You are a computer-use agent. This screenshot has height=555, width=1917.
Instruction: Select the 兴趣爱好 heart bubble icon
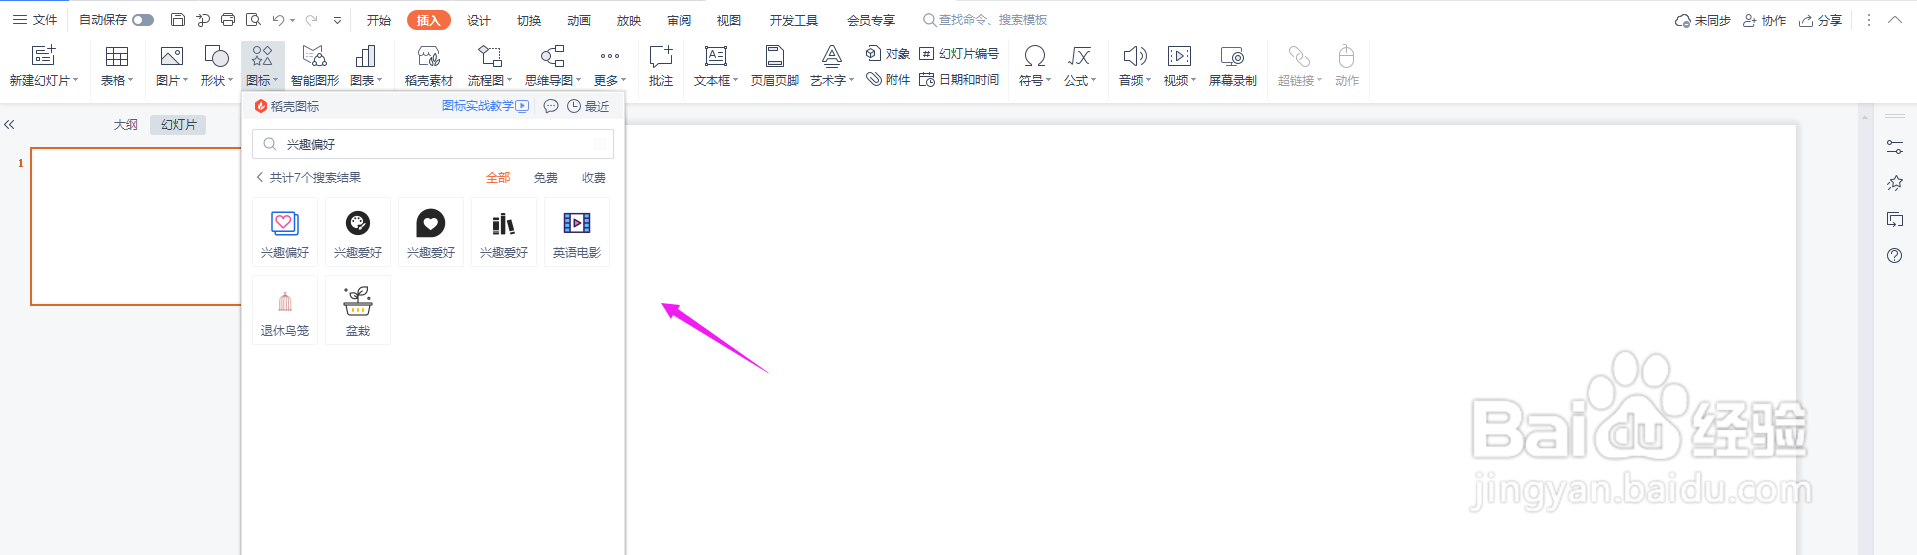[x=431, y=232]
